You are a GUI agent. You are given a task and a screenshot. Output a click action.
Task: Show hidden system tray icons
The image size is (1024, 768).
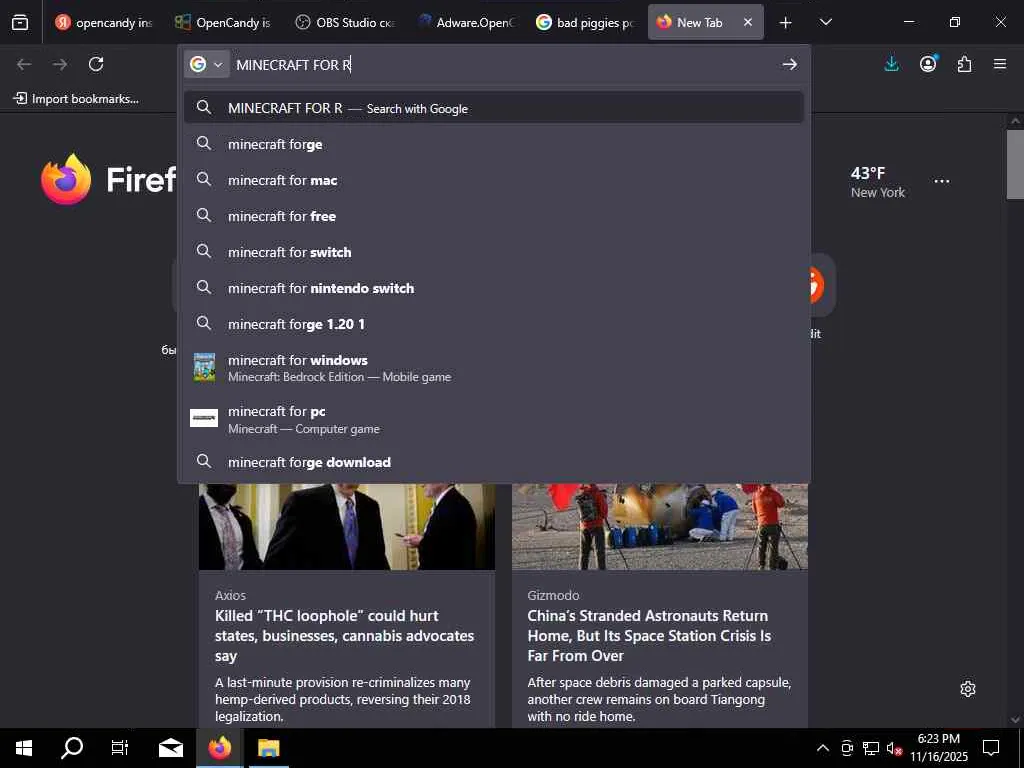click(823, 748)
